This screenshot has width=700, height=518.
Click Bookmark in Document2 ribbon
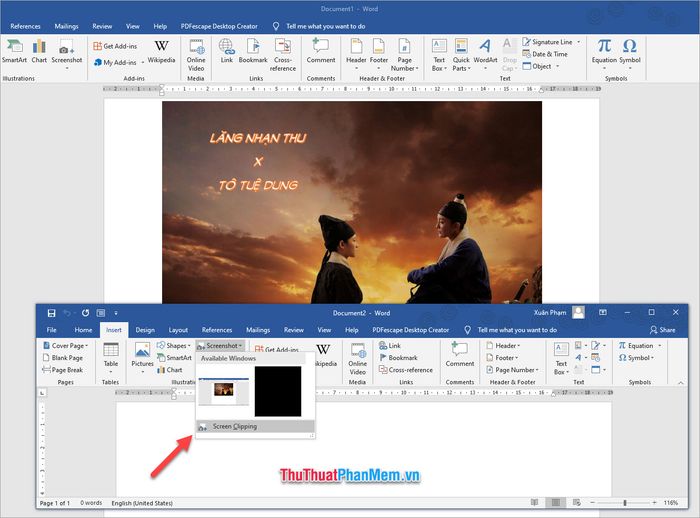click(398, 358)
